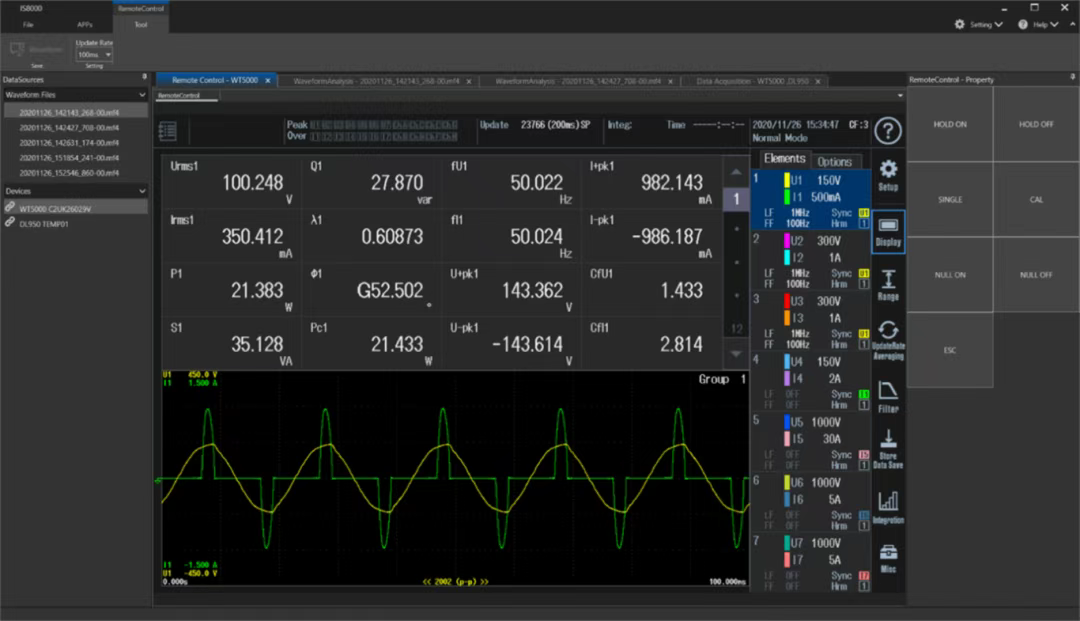Click page down arrow beside numeric display
The height and width of the screenshot is (621, 1080).
click(736, 354)
